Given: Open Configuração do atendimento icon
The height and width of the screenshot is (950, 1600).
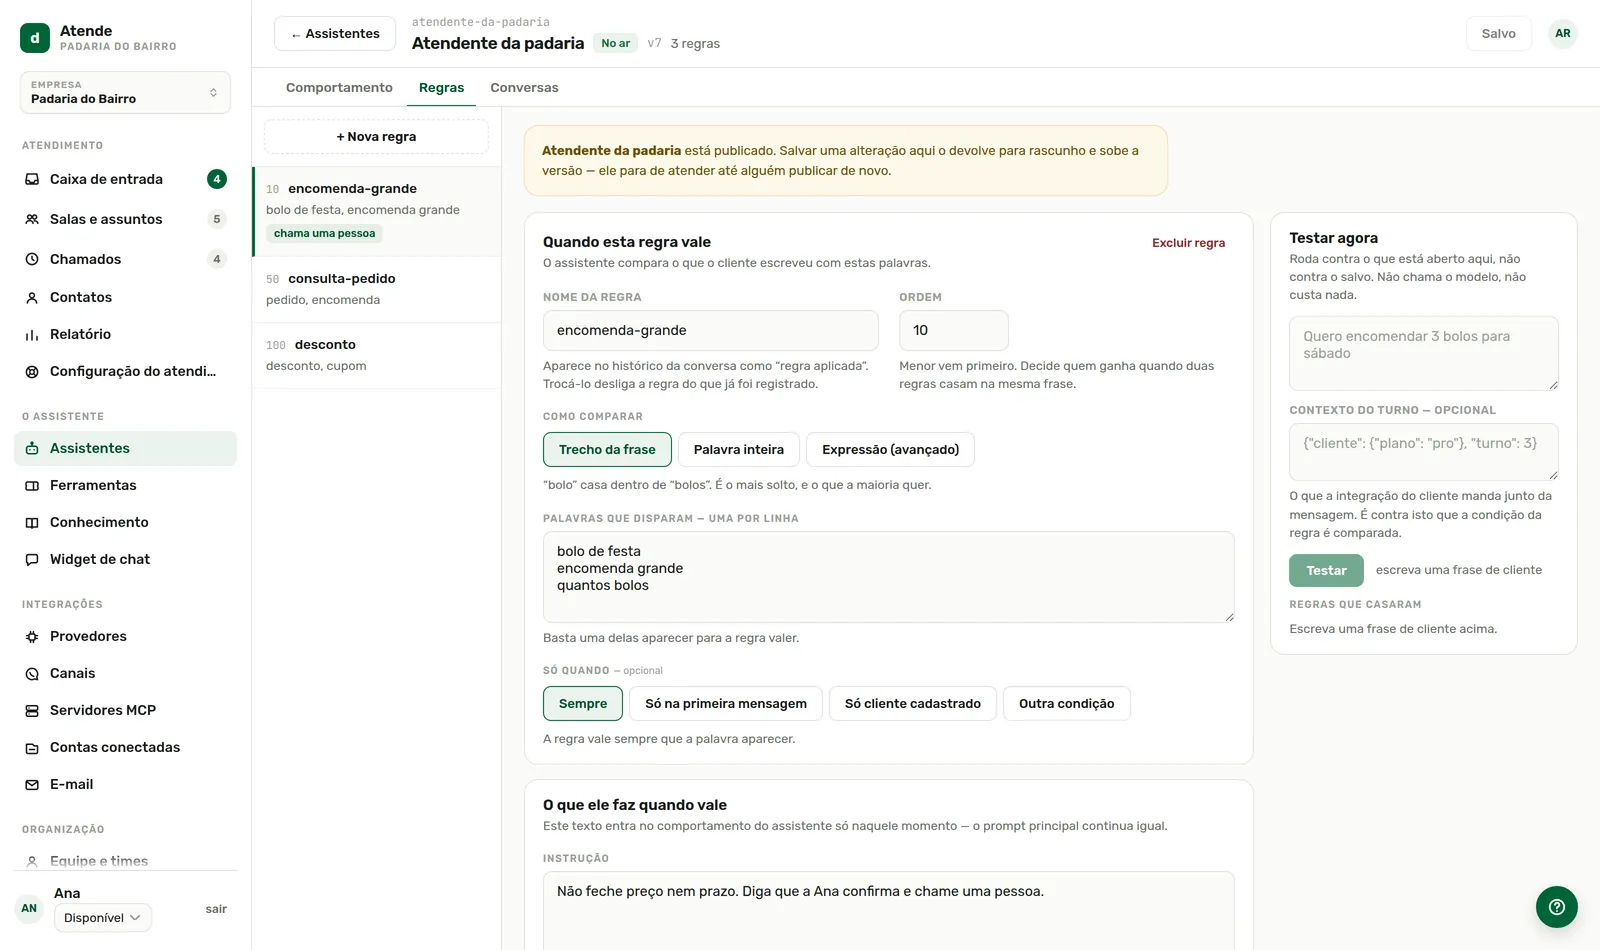Looking at the screenshot, I should tap(32, 371).
